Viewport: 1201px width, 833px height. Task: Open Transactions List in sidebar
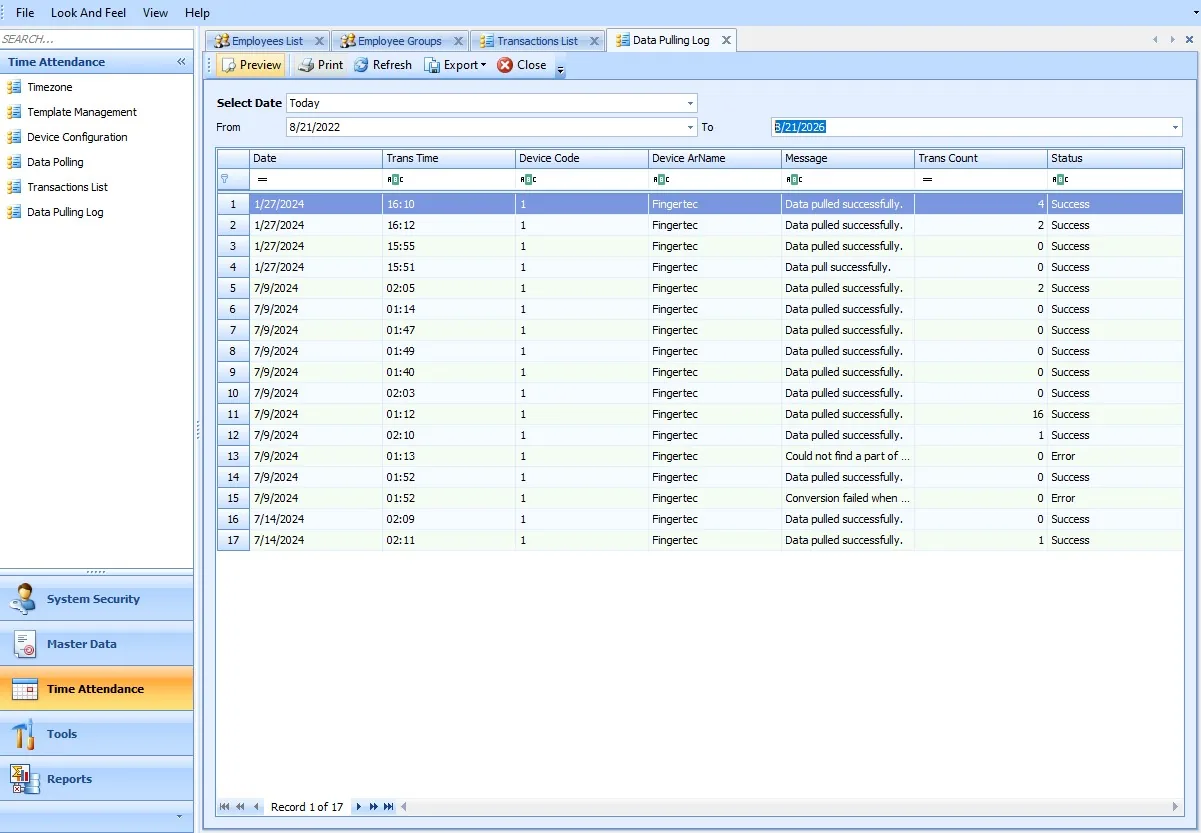tap(67, 187)
